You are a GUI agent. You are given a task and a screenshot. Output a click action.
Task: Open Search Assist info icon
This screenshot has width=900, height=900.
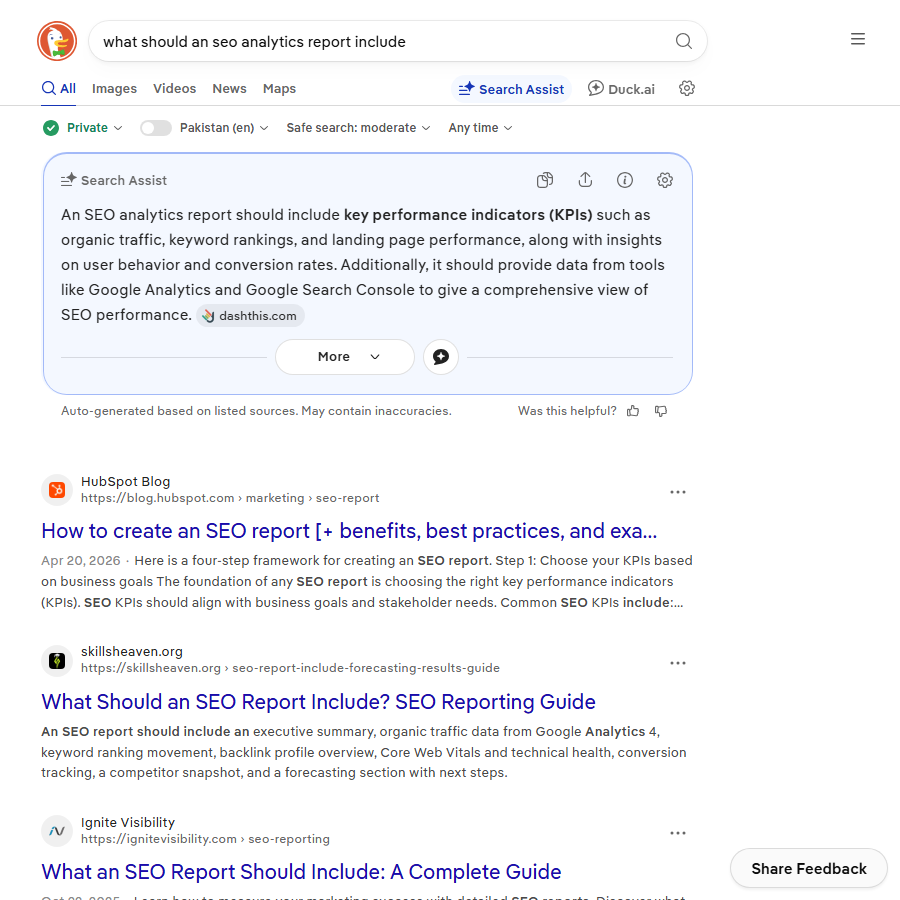(624, 180)
